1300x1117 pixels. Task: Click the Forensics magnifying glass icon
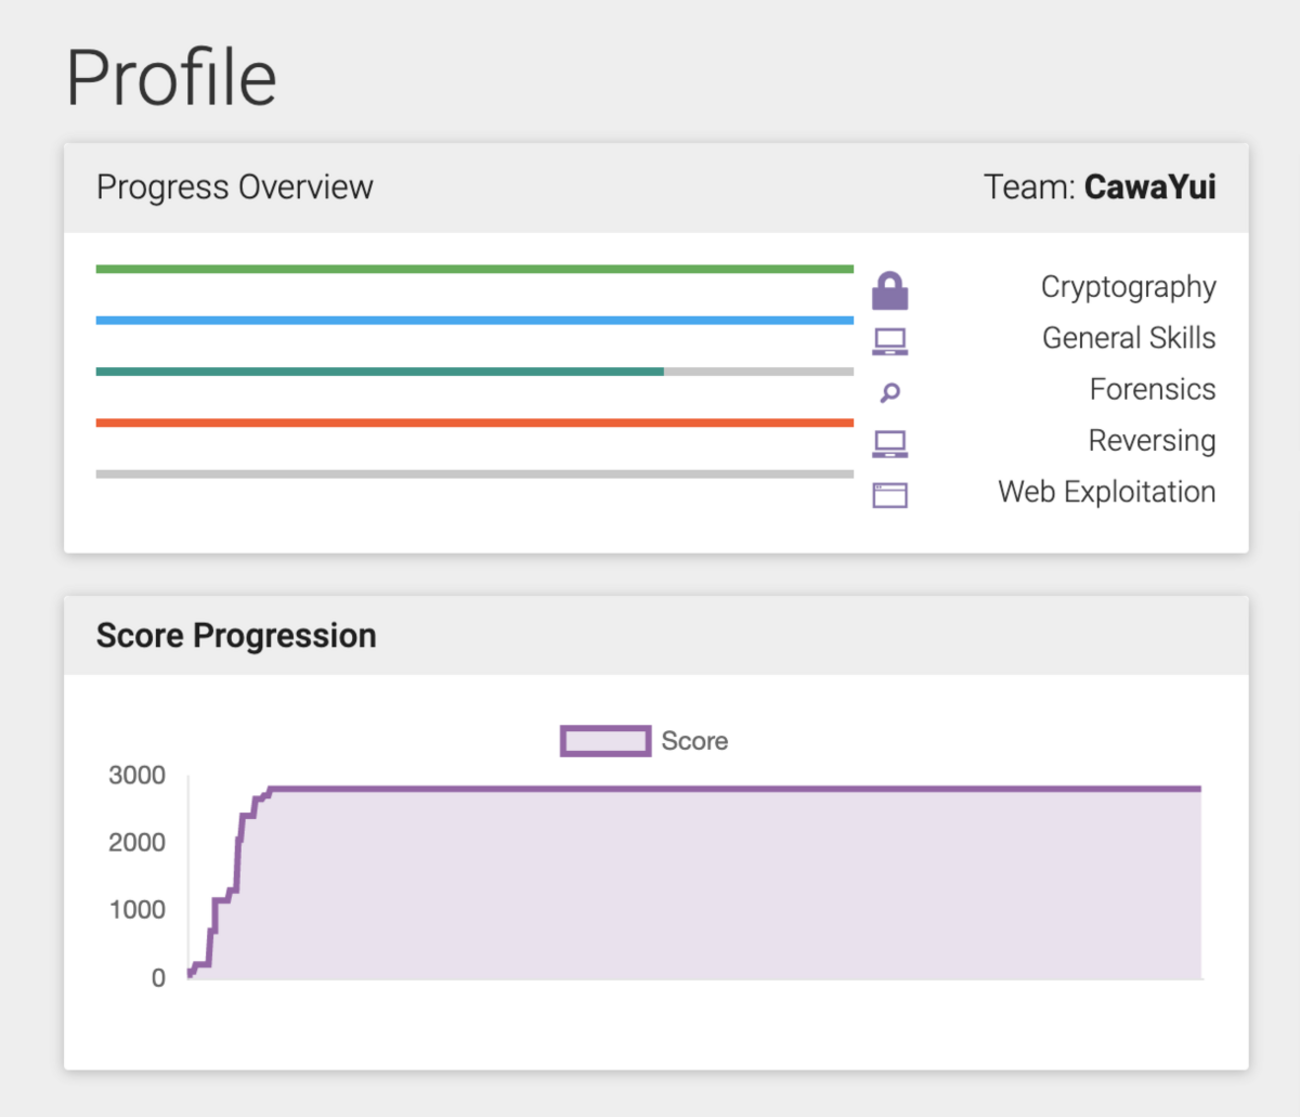point(889,393)
